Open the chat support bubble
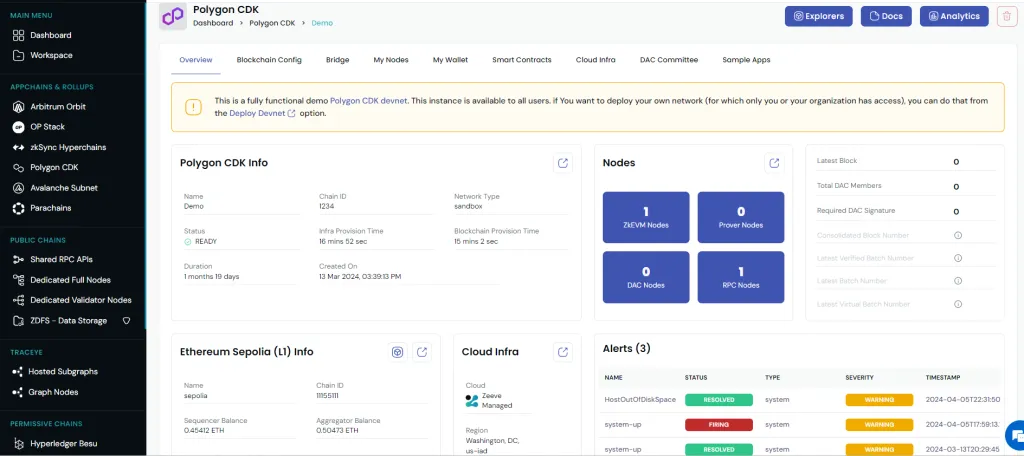This screenshot has height=456, width=1024. point(1014,435)
